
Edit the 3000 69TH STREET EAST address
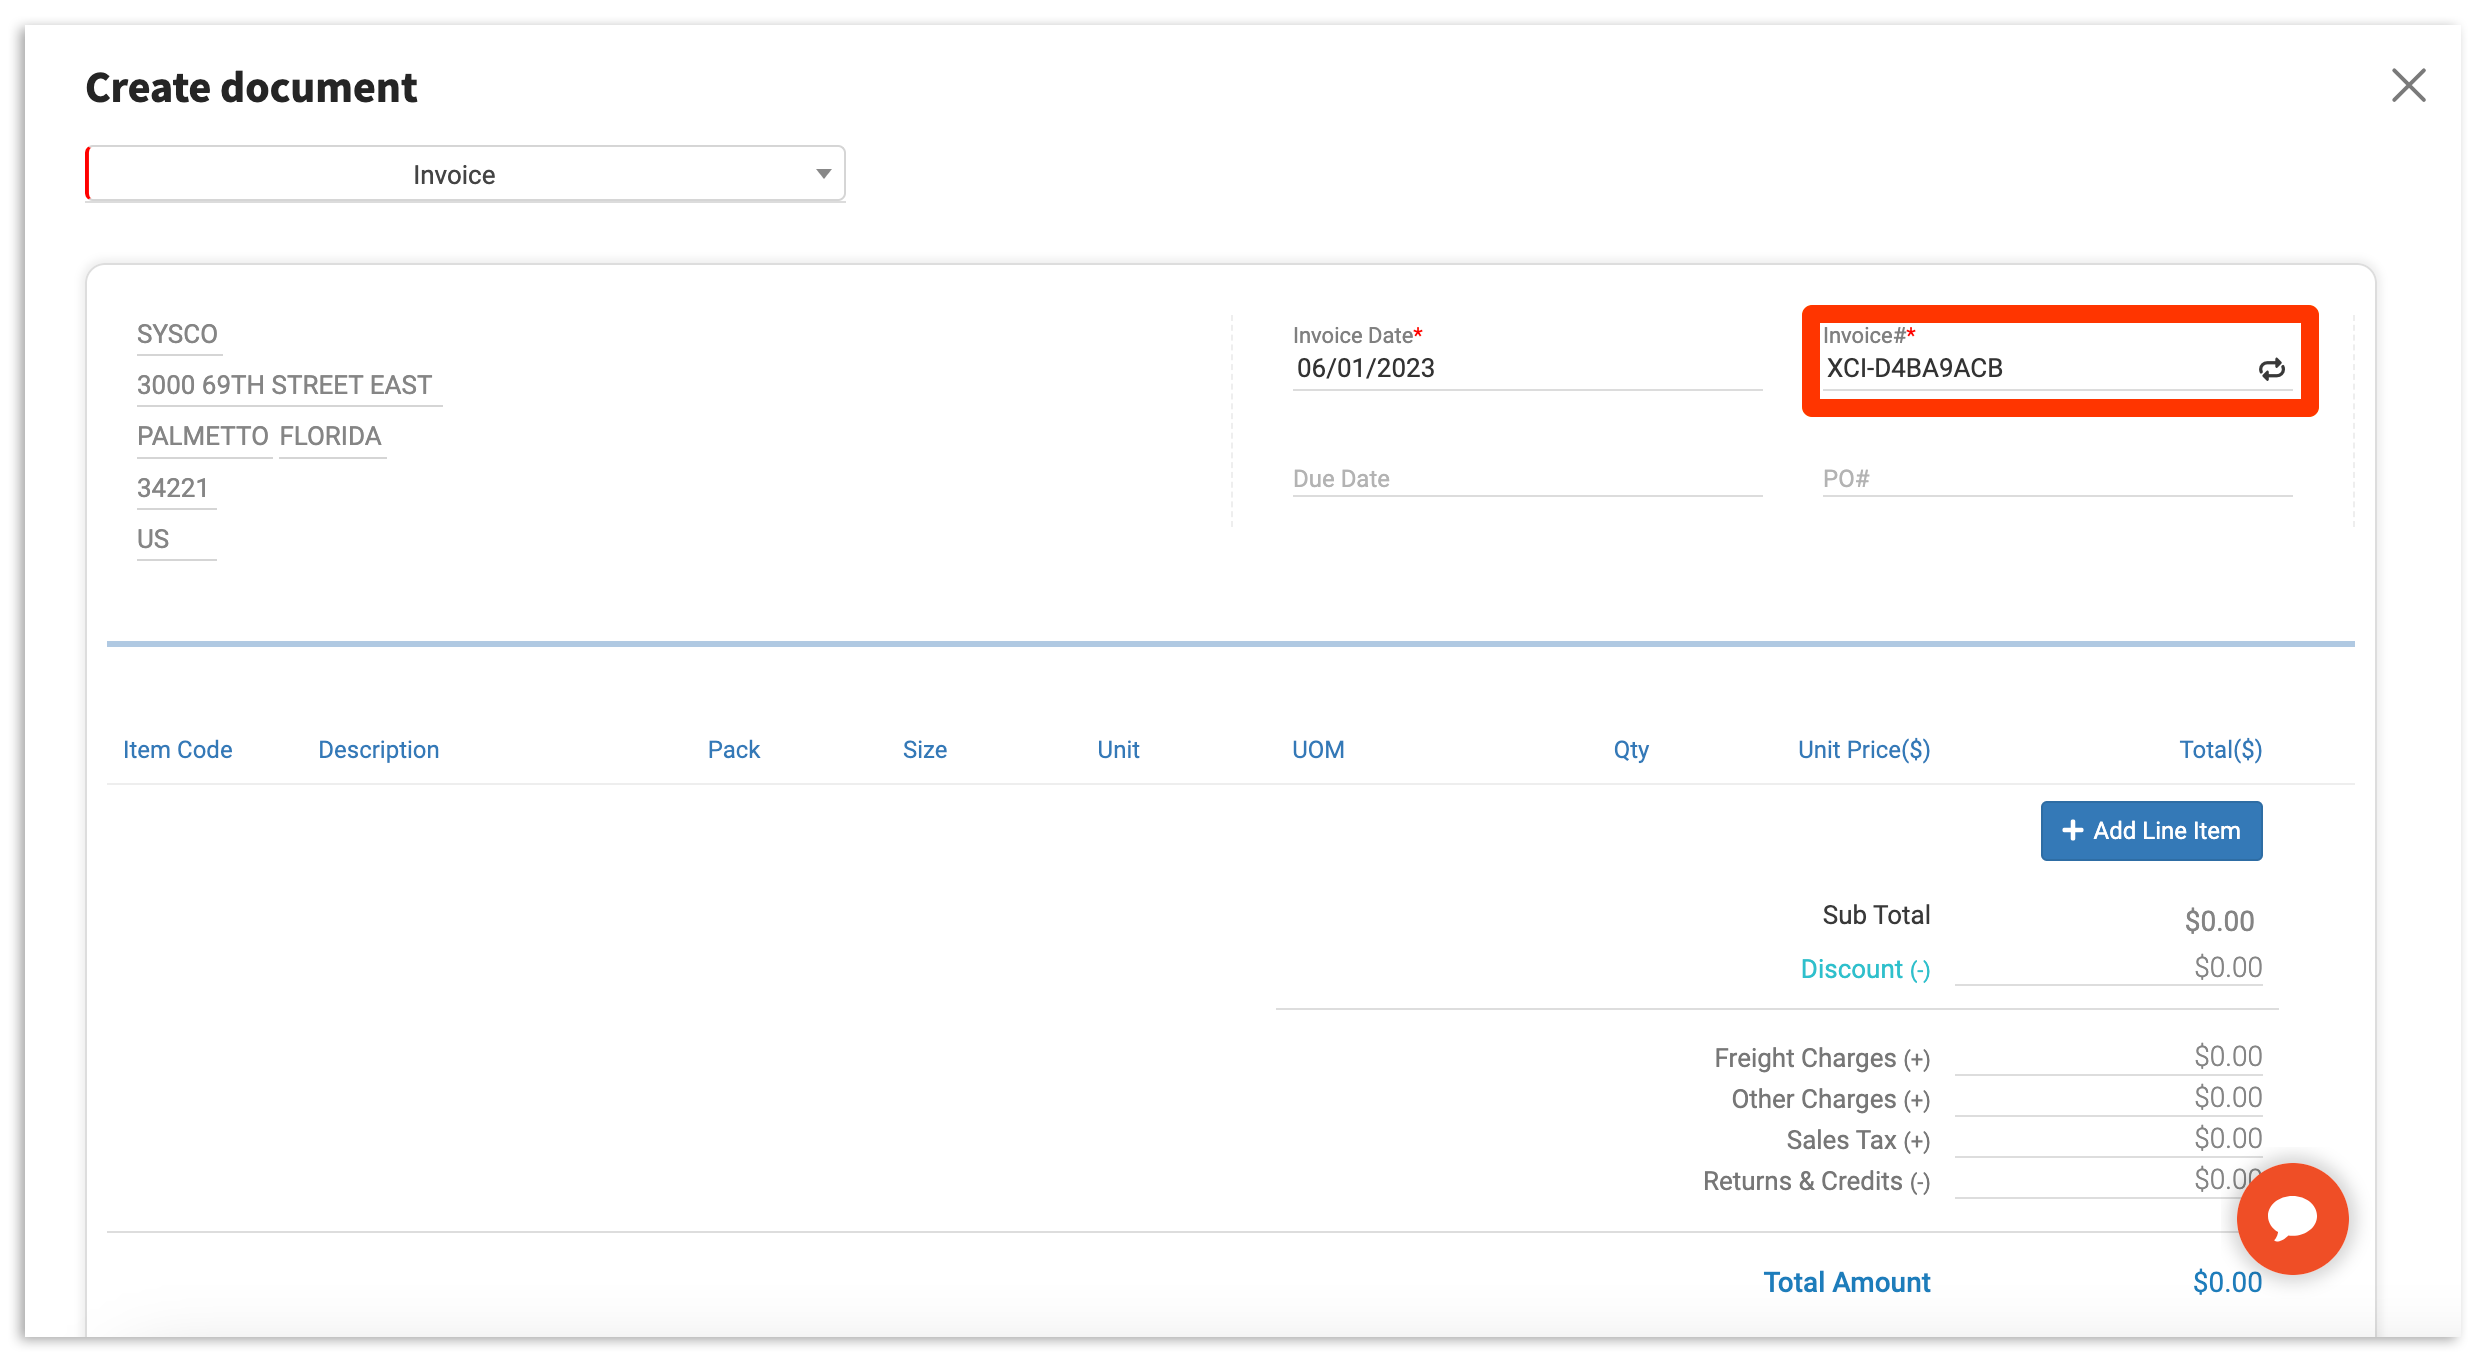pos(285,385)
